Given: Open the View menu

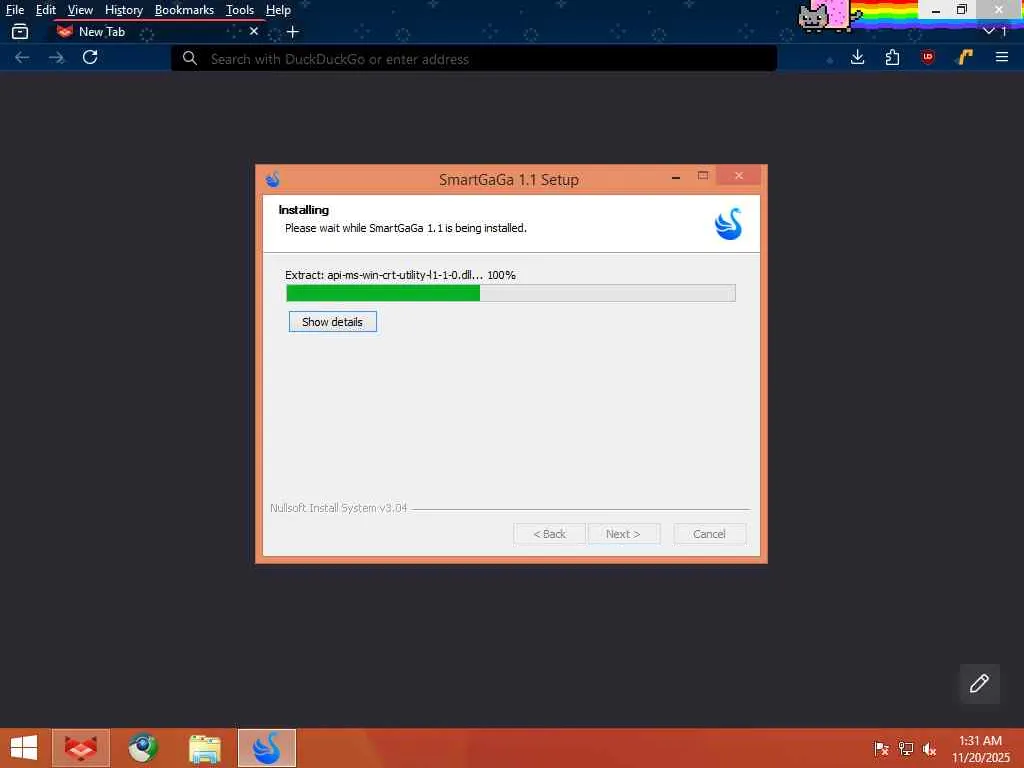Looking at the screenshot, I should pyautogui.click(x=80, y=10).
